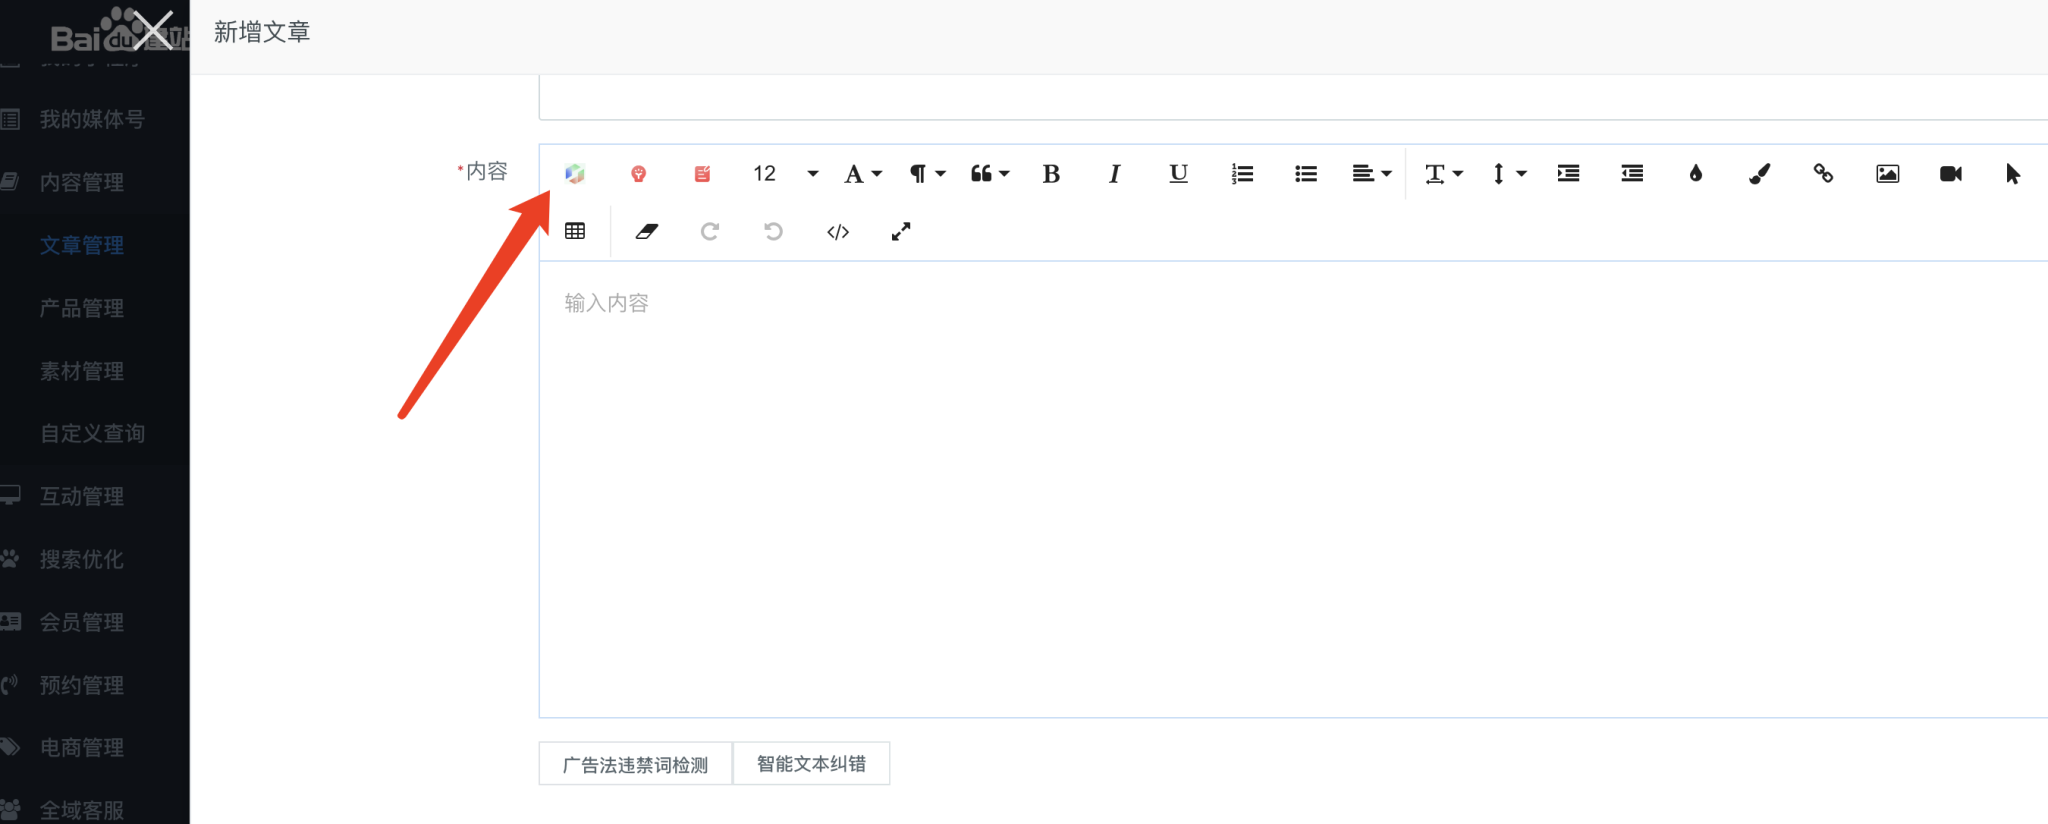Viewport: 2048px width, 824px height.
Task: Insert an image into the article
Action: click(x=1887, y=174)
